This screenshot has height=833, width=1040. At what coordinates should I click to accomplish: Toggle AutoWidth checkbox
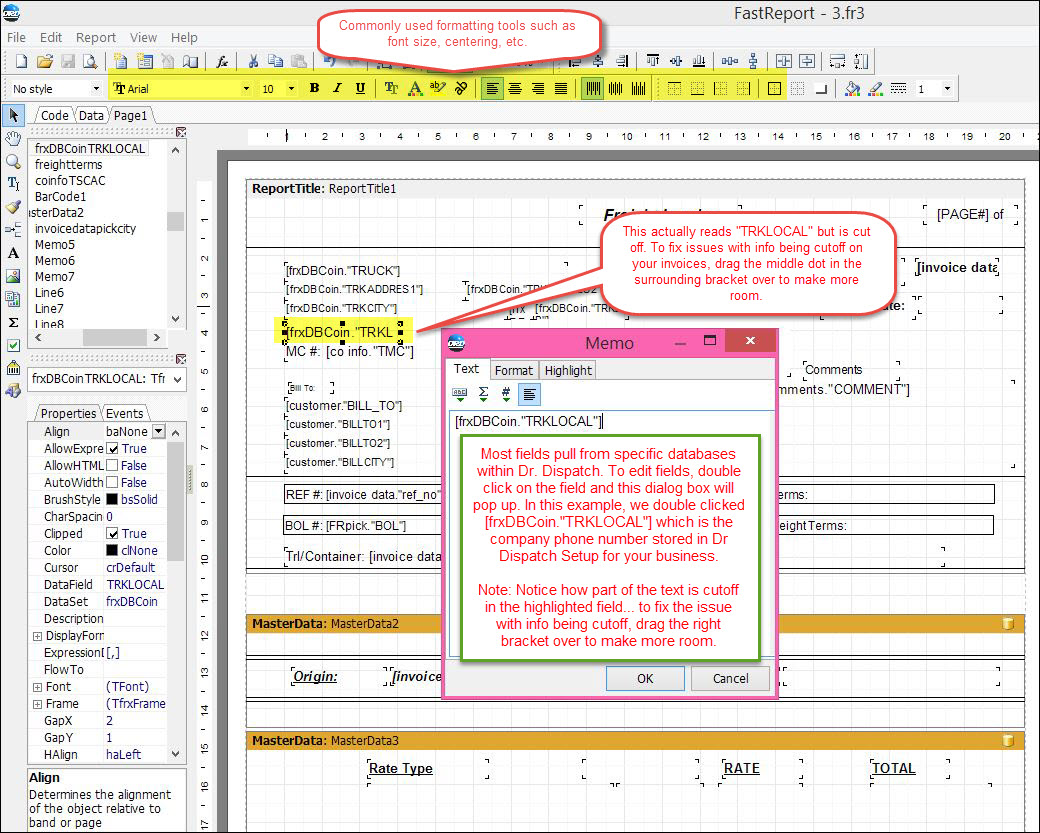click(x=113, y=483)
